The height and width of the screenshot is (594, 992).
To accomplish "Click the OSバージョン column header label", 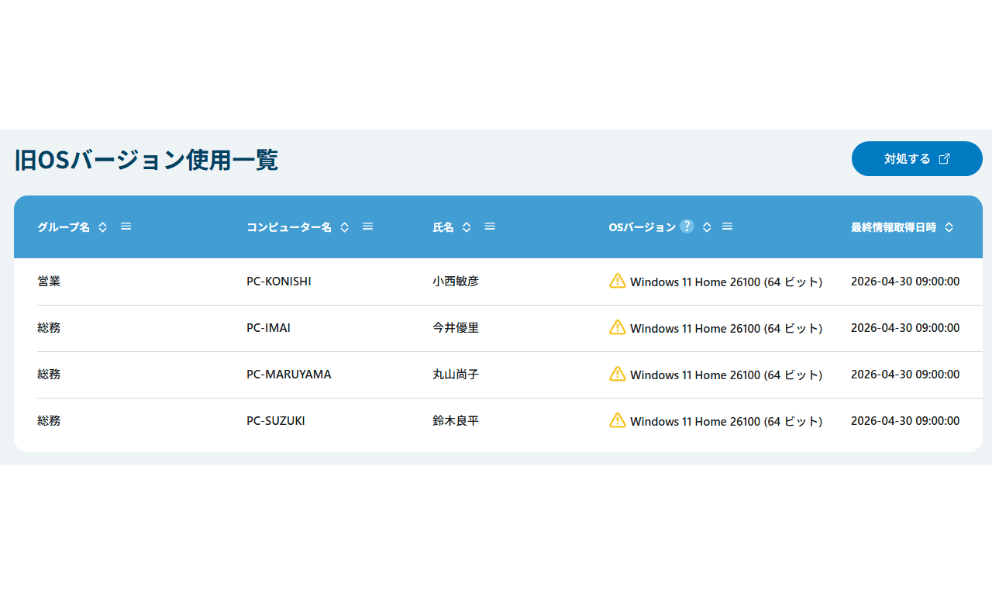I will coord(642,227).
